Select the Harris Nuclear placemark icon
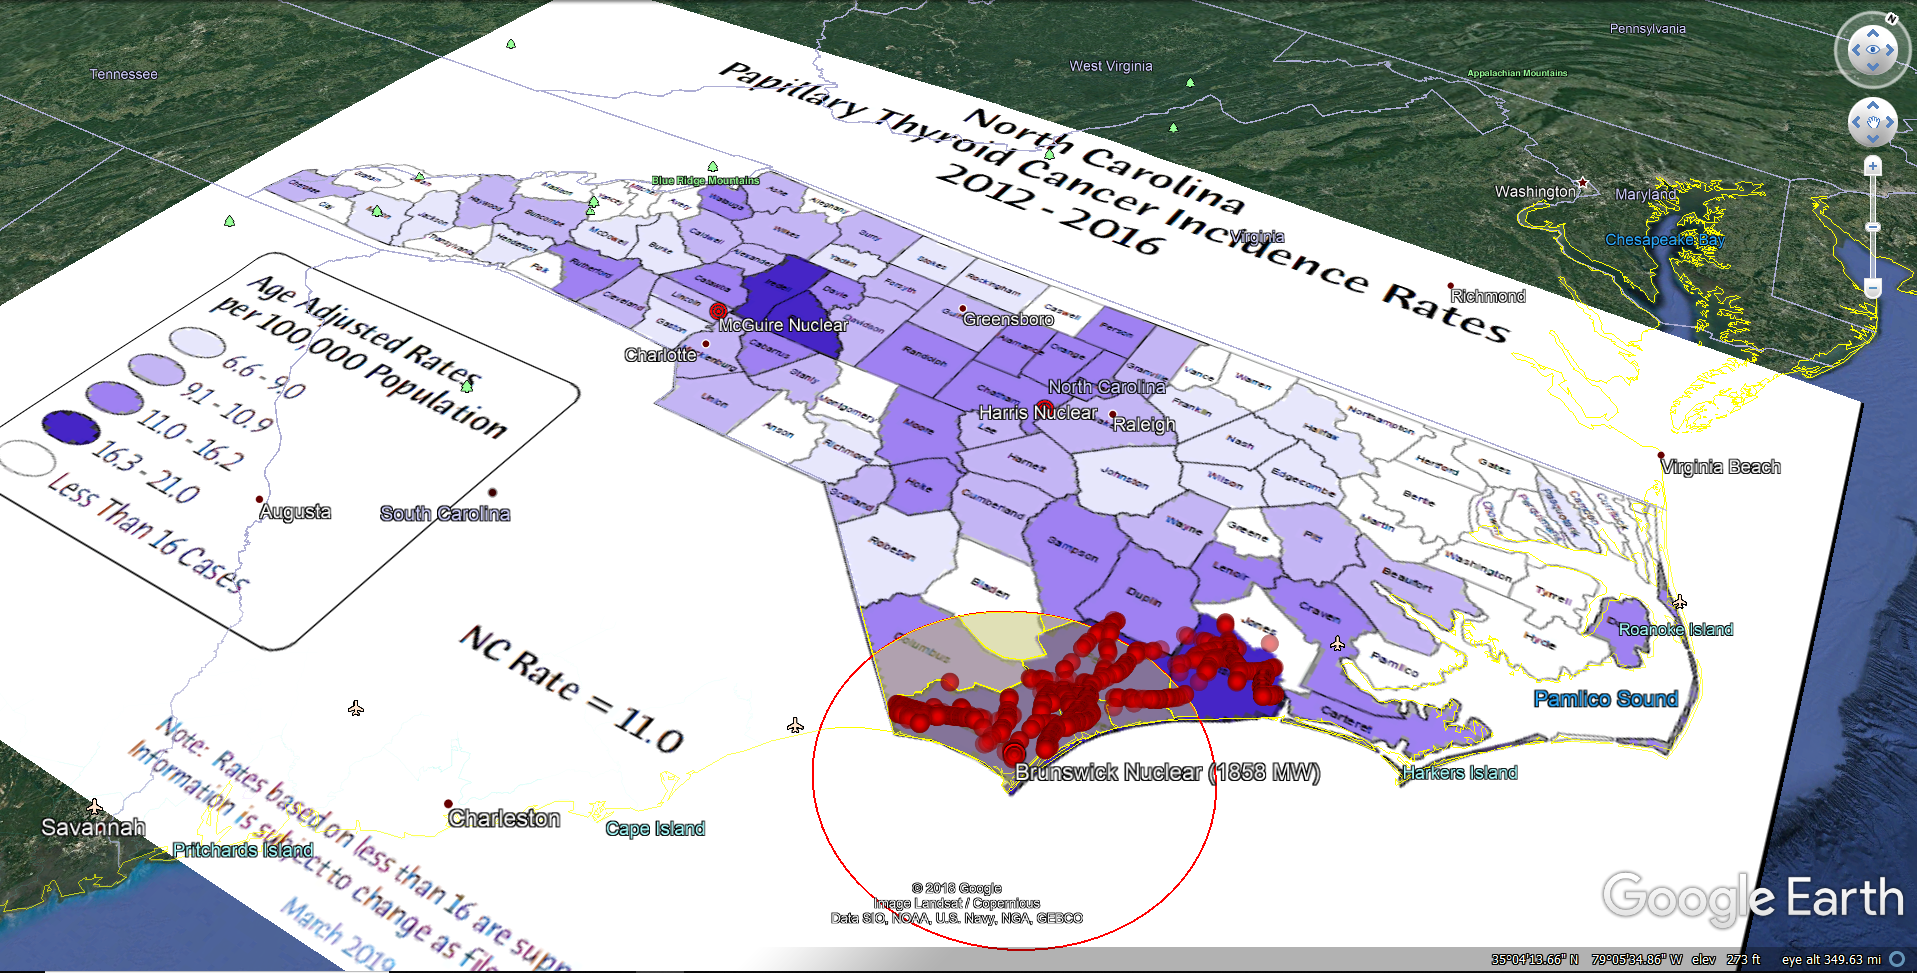 (x=1044, y=407)
